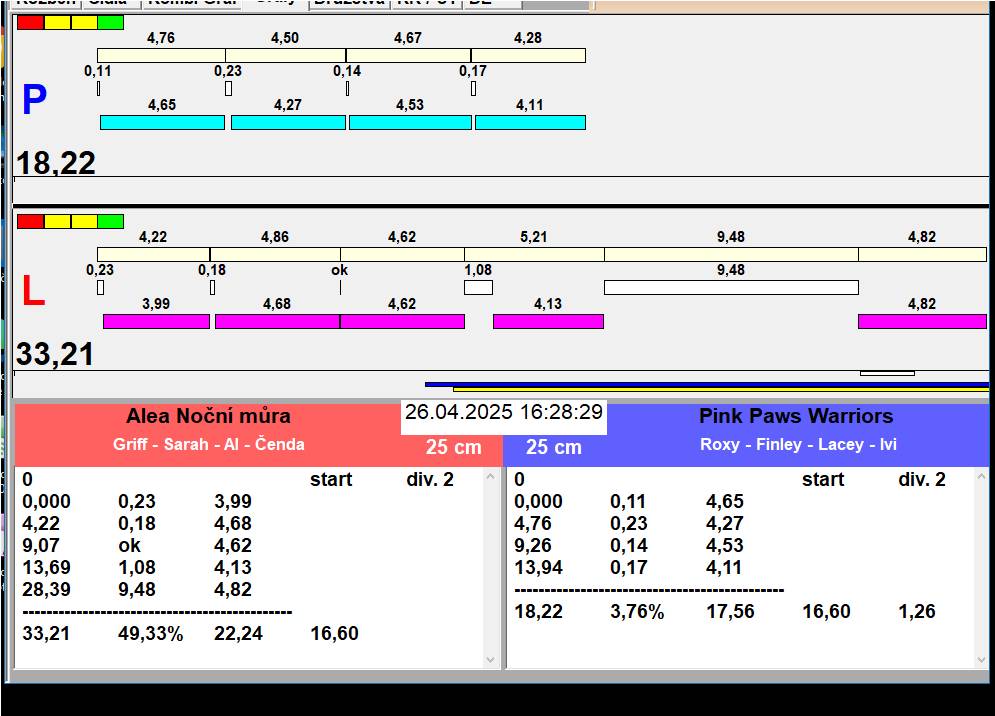Click the Pink Paws Warriors team header
This screenshot has height=716, width=995.
(x=796, y=417)
